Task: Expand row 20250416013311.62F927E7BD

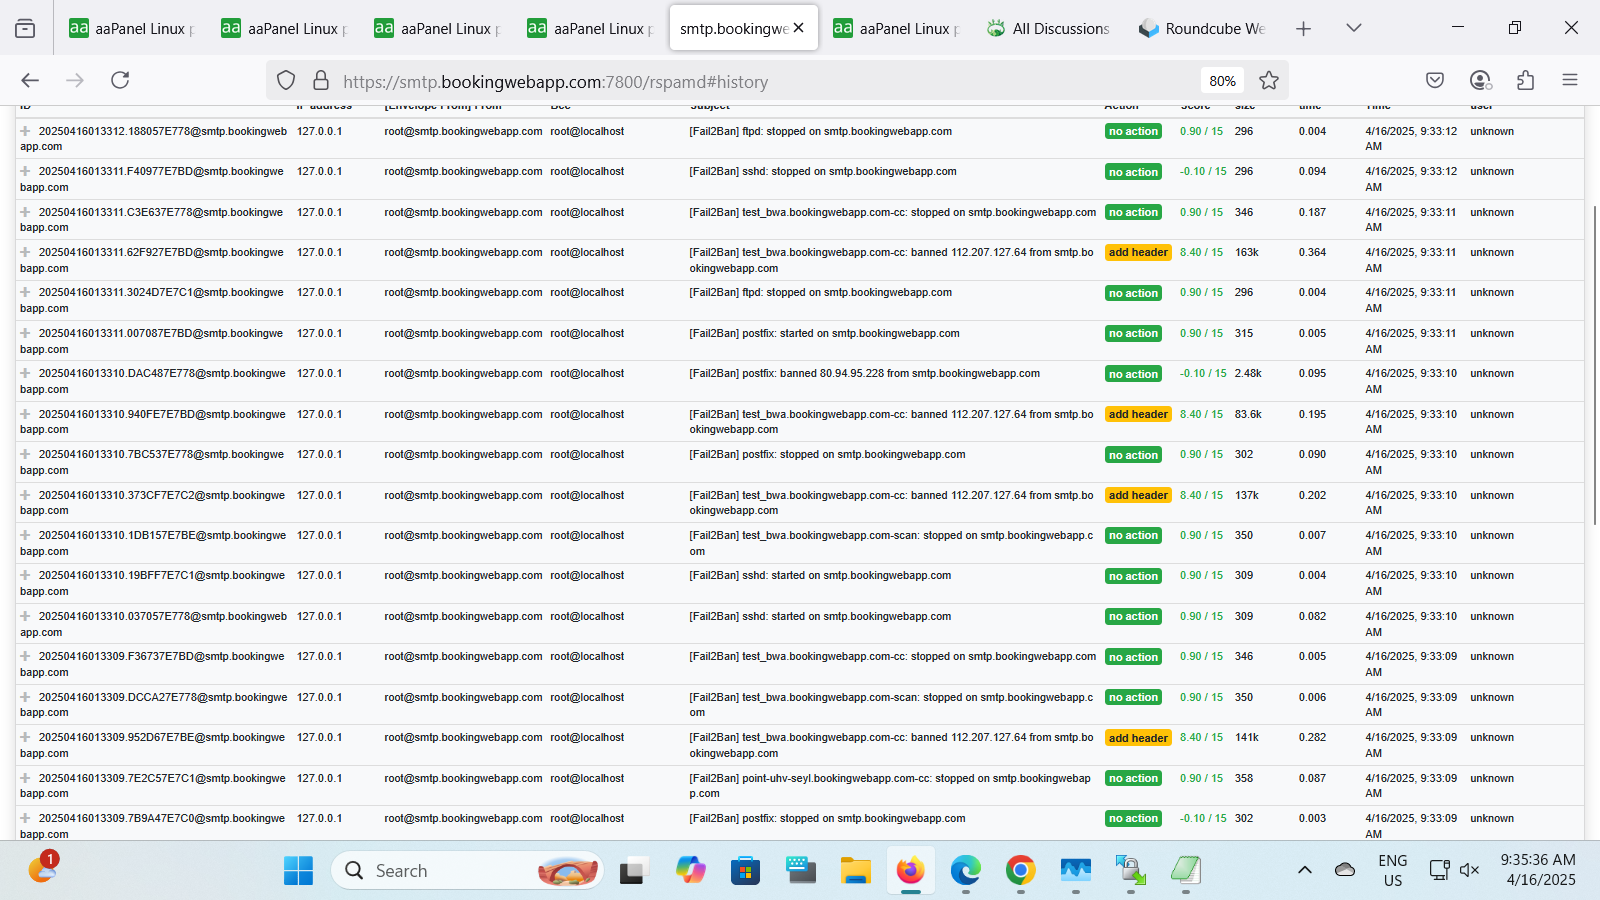Action: pyautogui.click(x=25, y=252)
